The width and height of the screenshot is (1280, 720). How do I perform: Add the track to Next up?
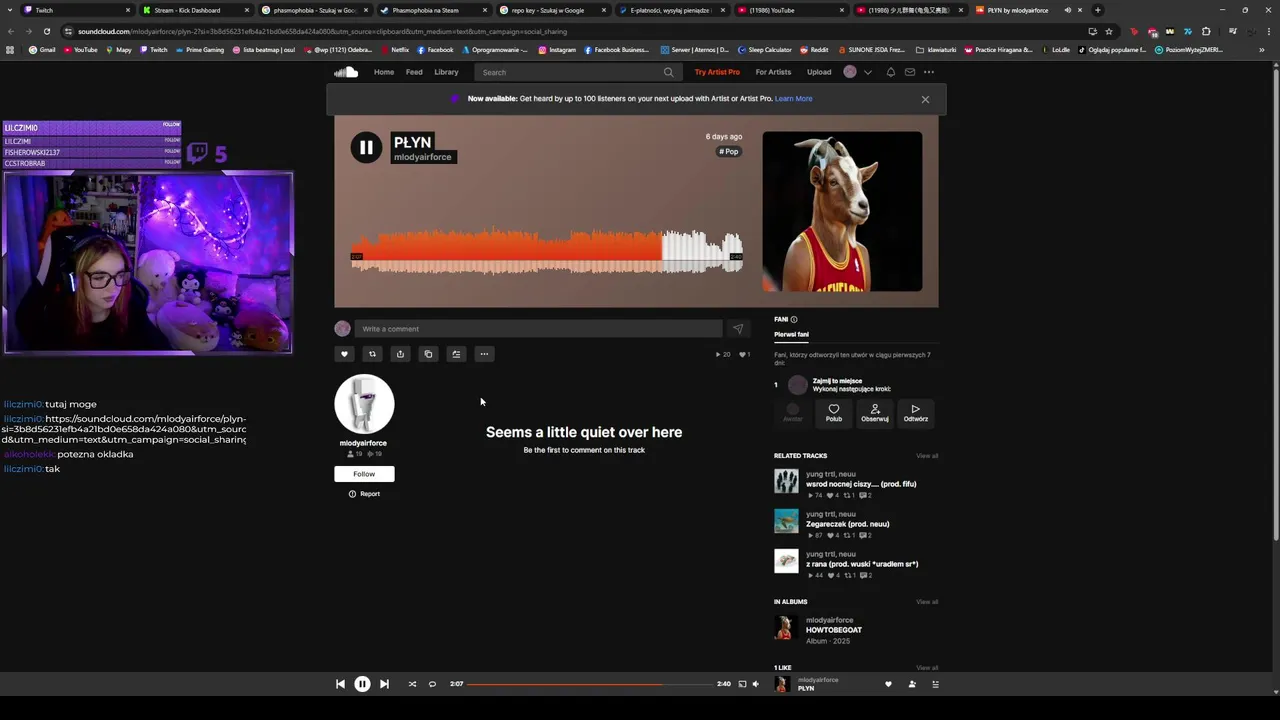pos(456,354)
